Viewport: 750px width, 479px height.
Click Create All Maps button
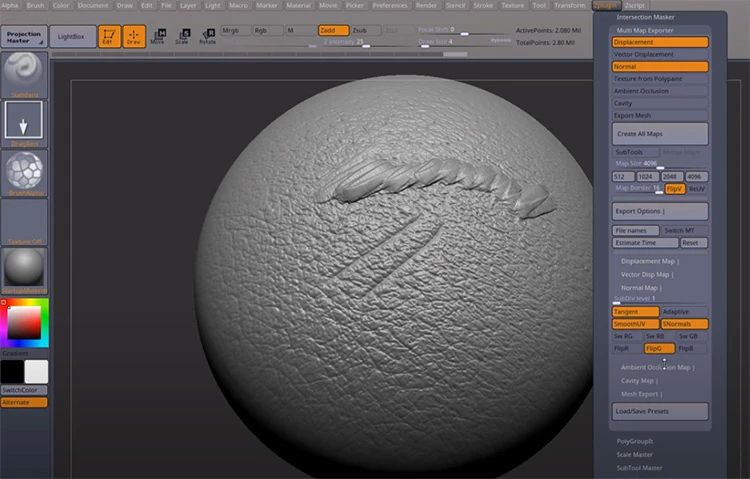tap(660, 134)
